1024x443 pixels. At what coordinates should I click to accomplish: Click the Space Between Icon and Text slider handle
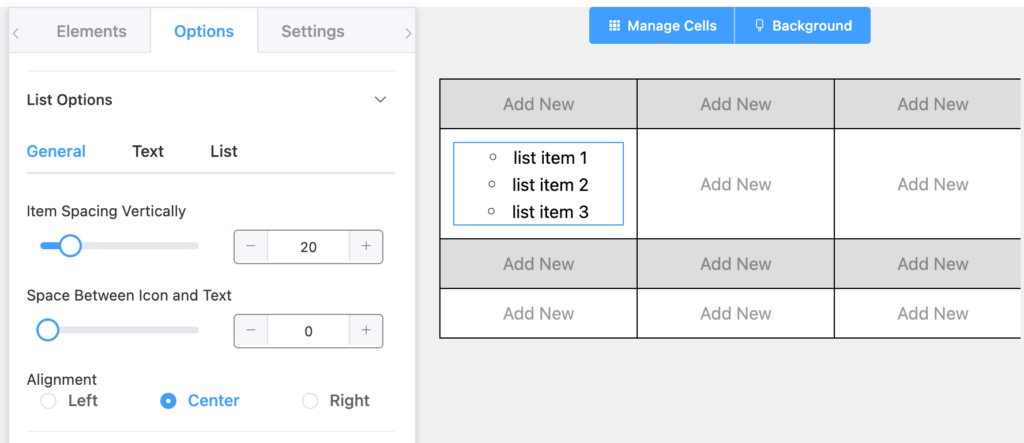[48, 330]
